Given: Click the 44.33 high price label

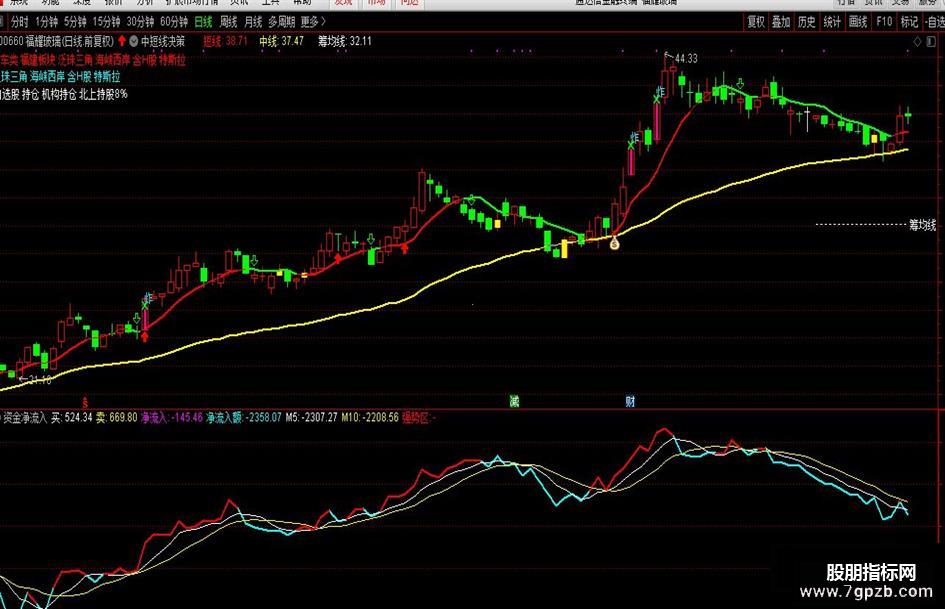Looking at the screenshot, I should click(686, 58).
